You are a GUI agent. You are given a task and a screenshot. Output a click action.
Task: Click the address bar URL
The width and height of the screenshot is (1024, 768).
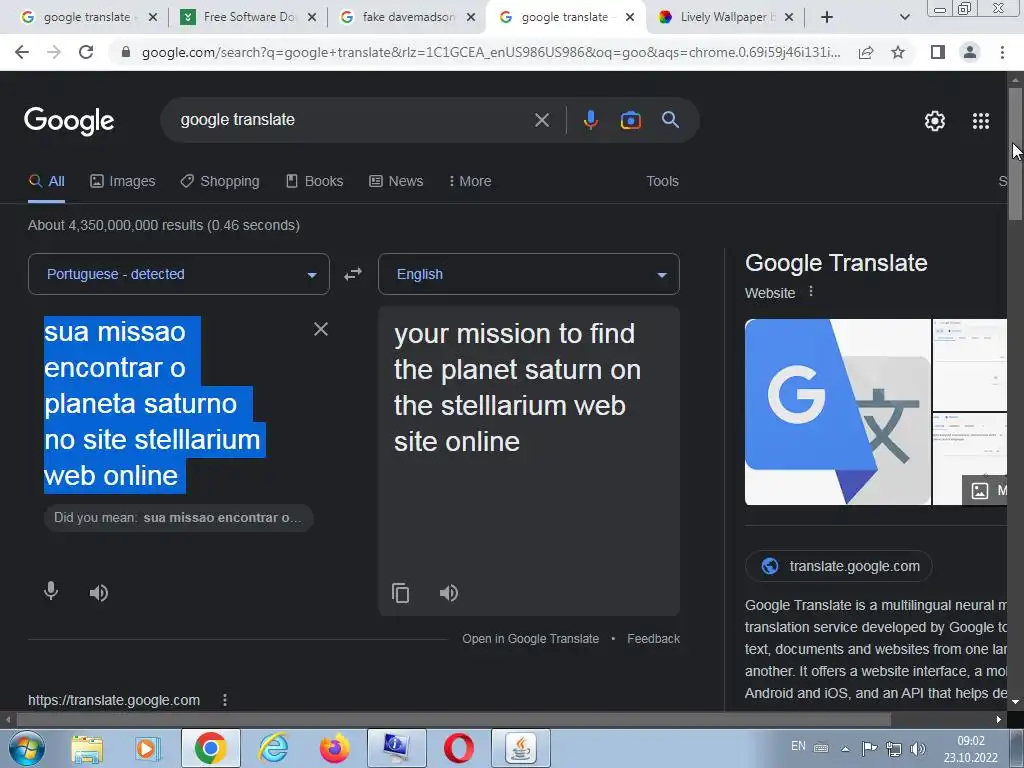pyautogui.click(x=490, y=52)
